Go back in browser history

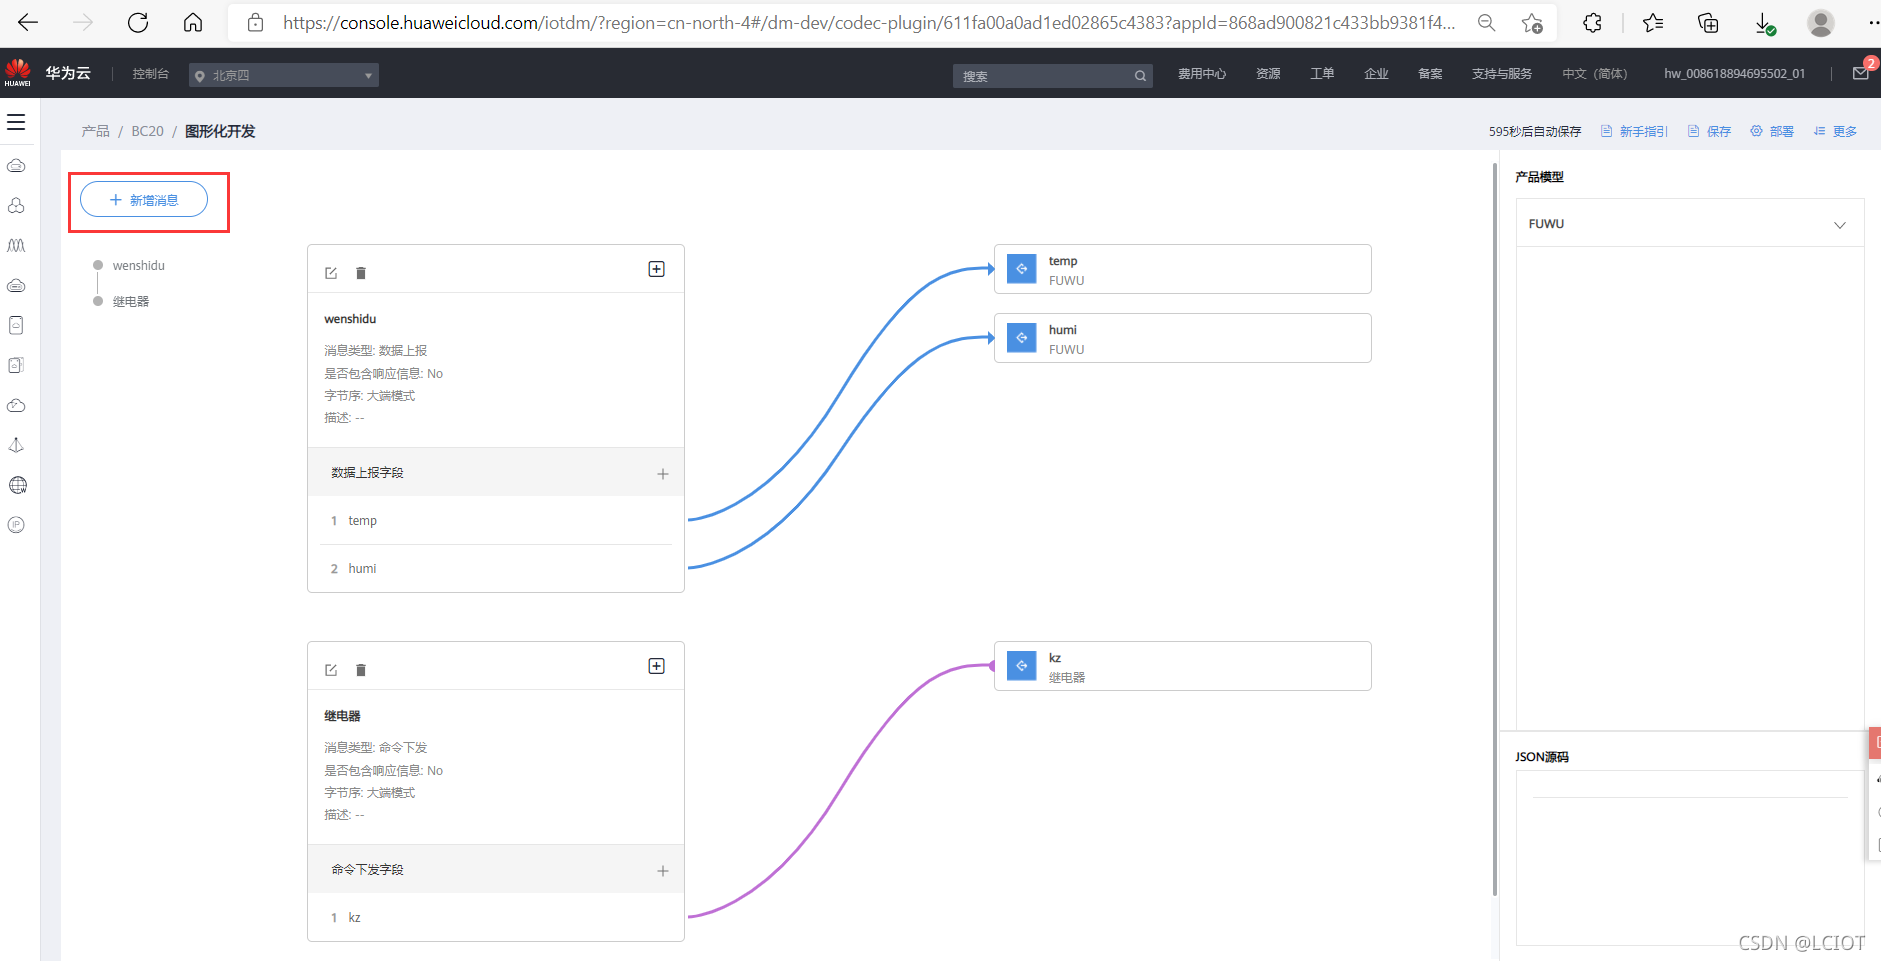28,22
